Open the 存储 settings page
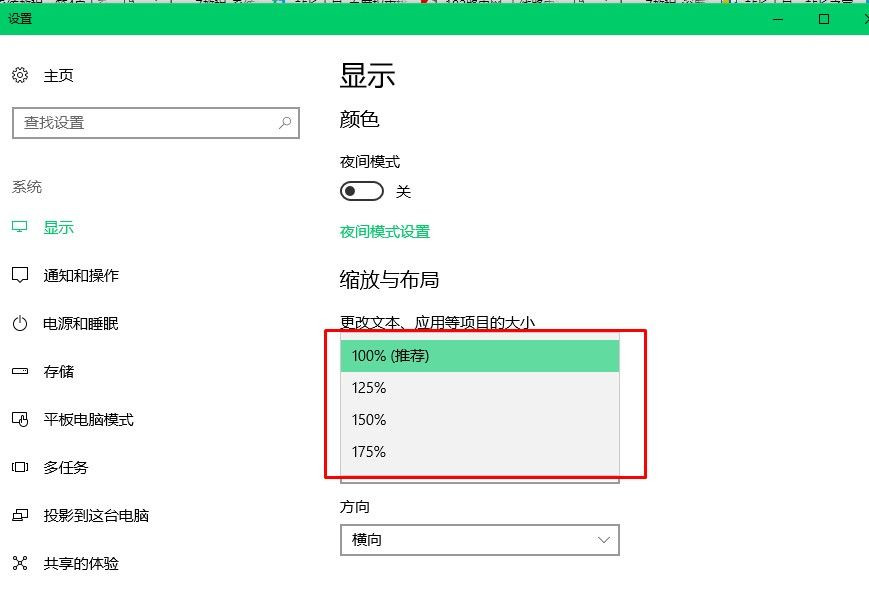Viewport: 869px width, 591px height. [x=59, y=372]
